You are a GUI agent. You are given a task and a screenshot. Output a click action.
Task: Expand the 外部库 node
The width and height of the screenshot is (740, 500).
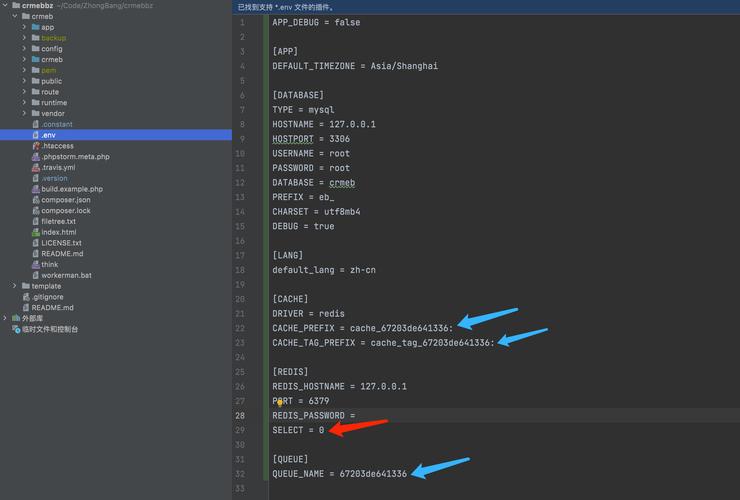point(5,318)
